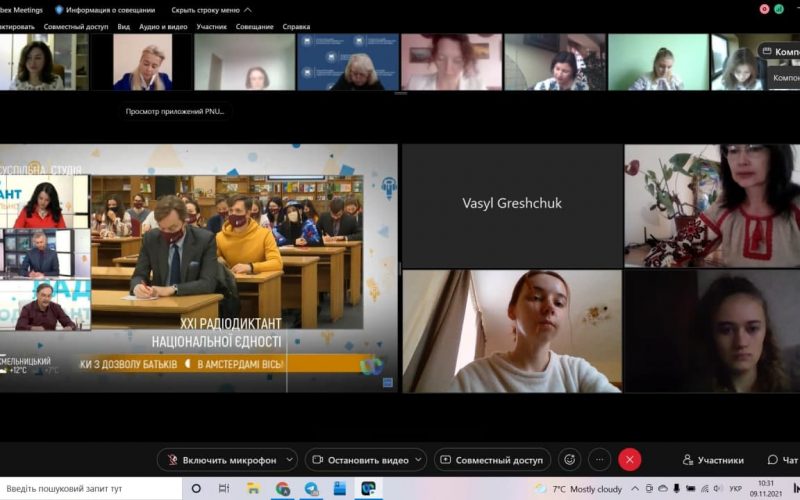This screenshot has height=500, width=800.
Task: Click the red leave meeting button
Action: 629,460
